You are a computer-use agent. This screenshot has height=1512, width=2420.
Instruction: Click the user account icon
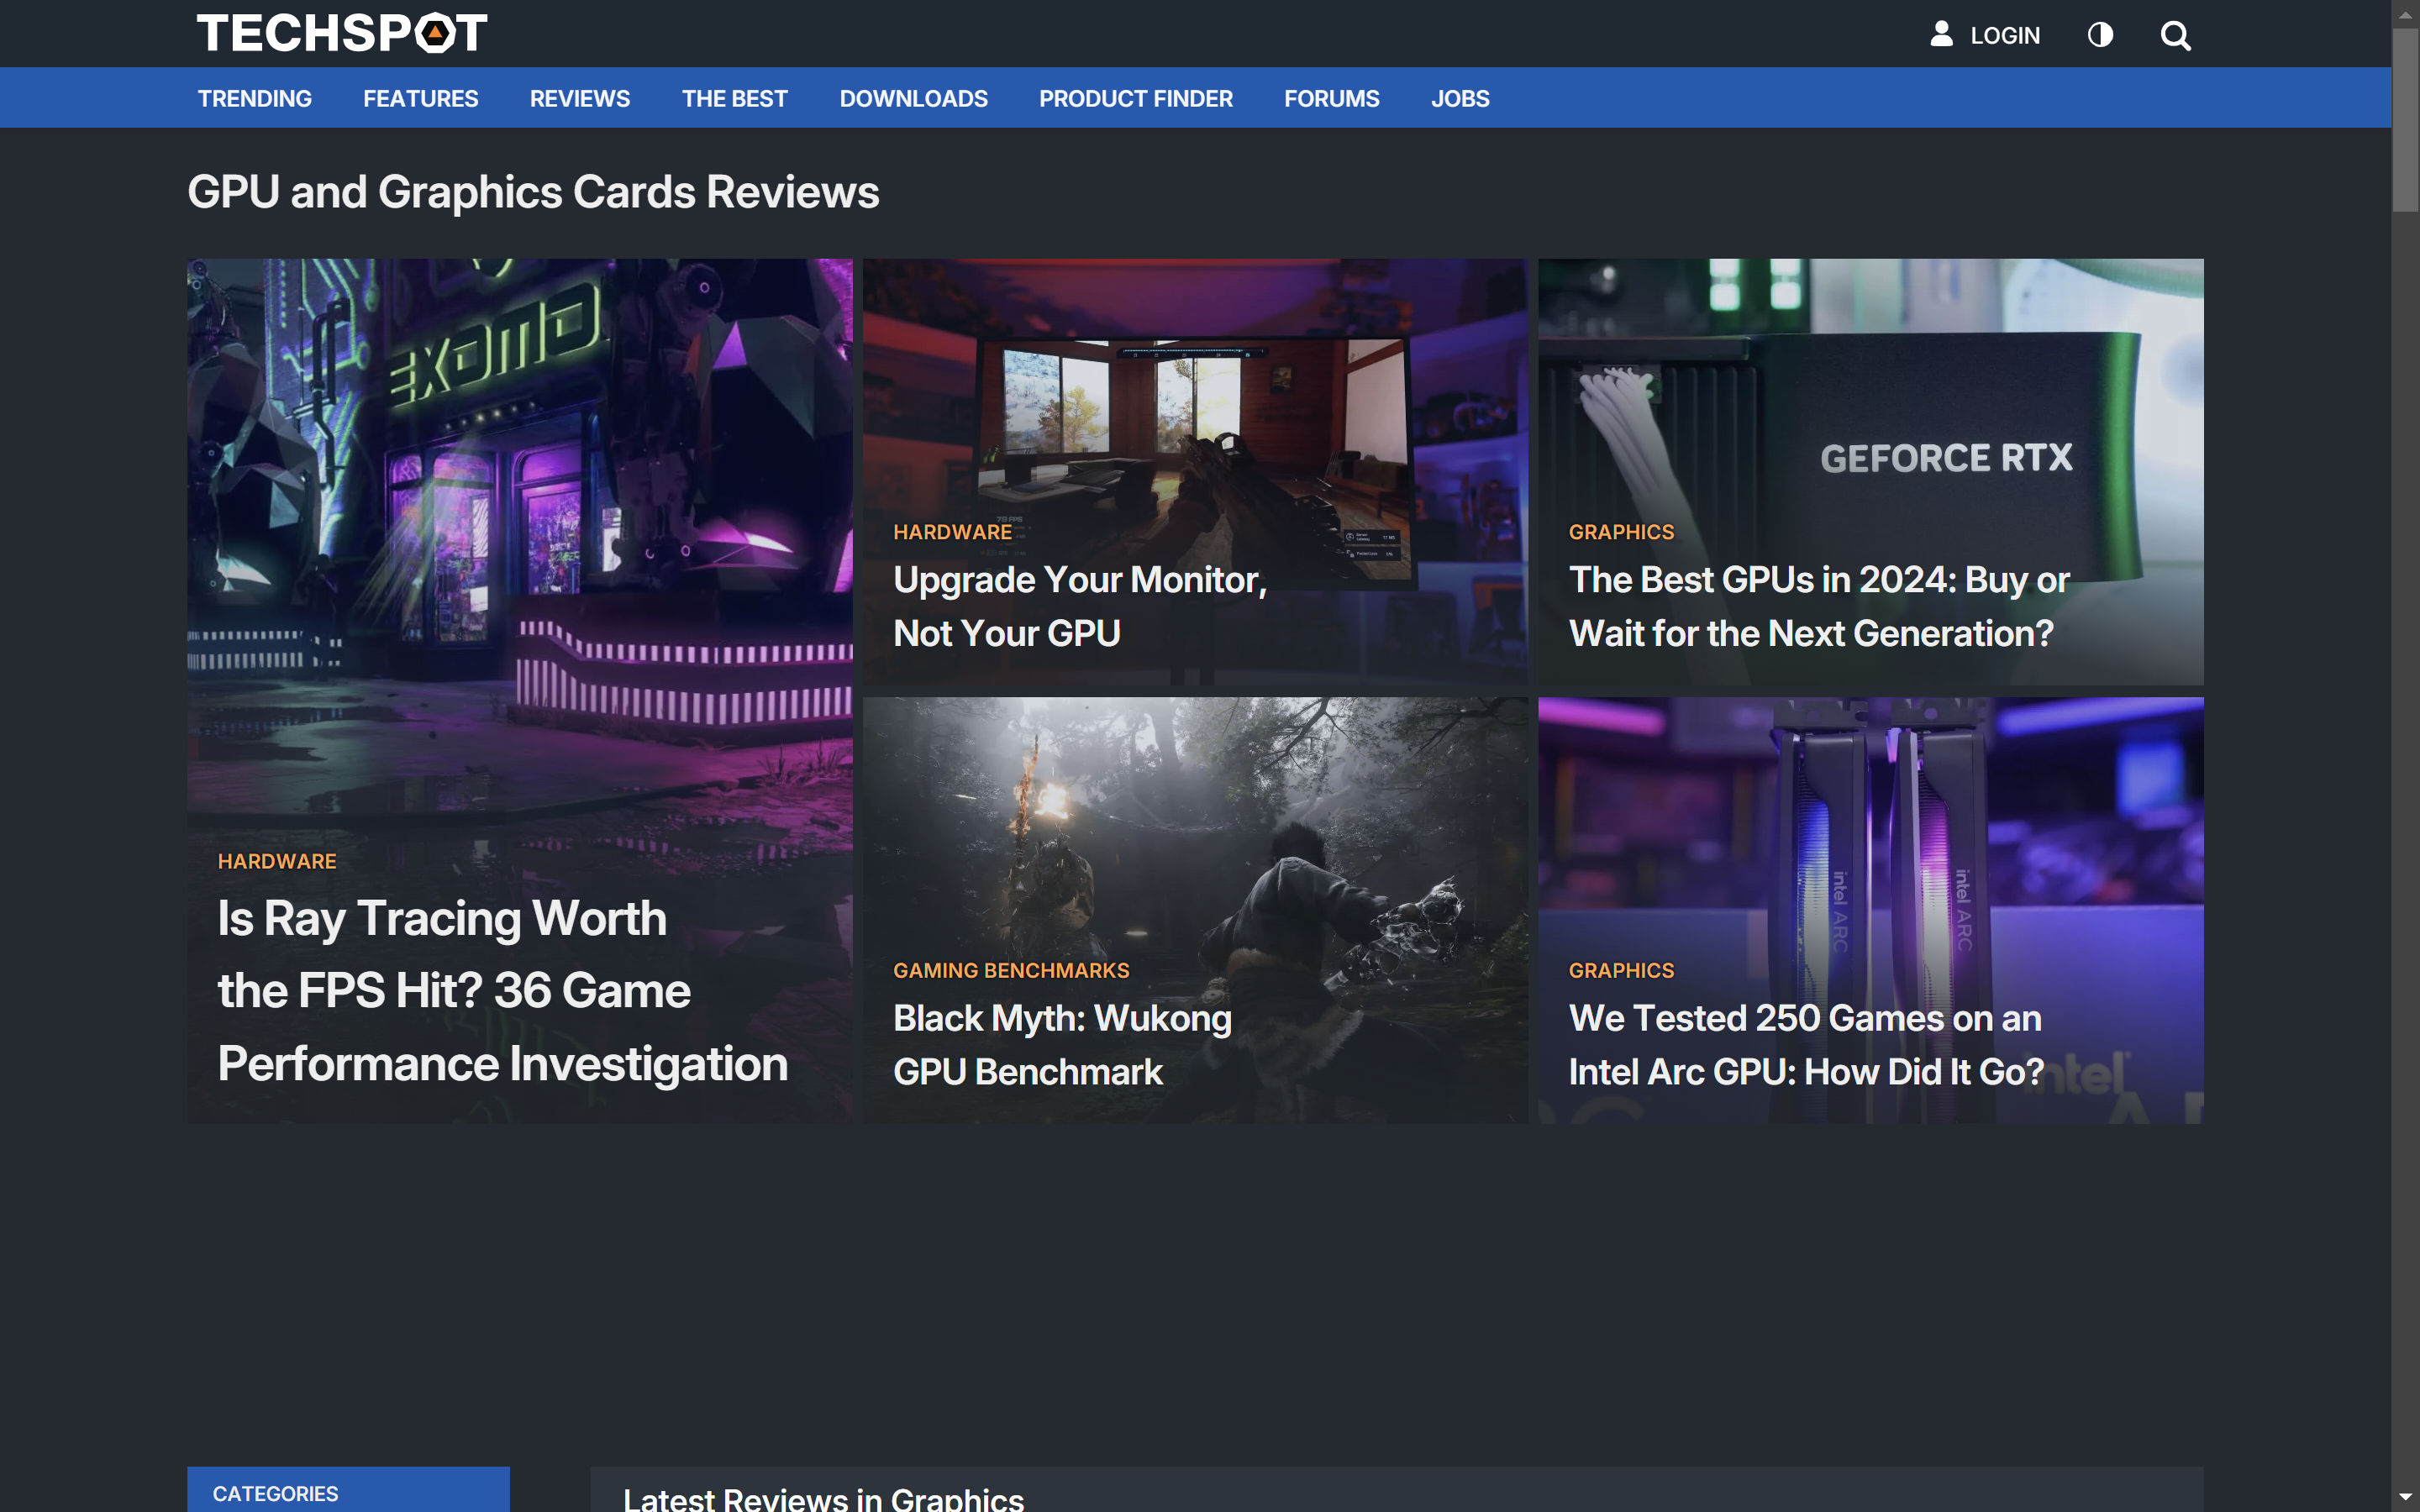[1941, 34]
